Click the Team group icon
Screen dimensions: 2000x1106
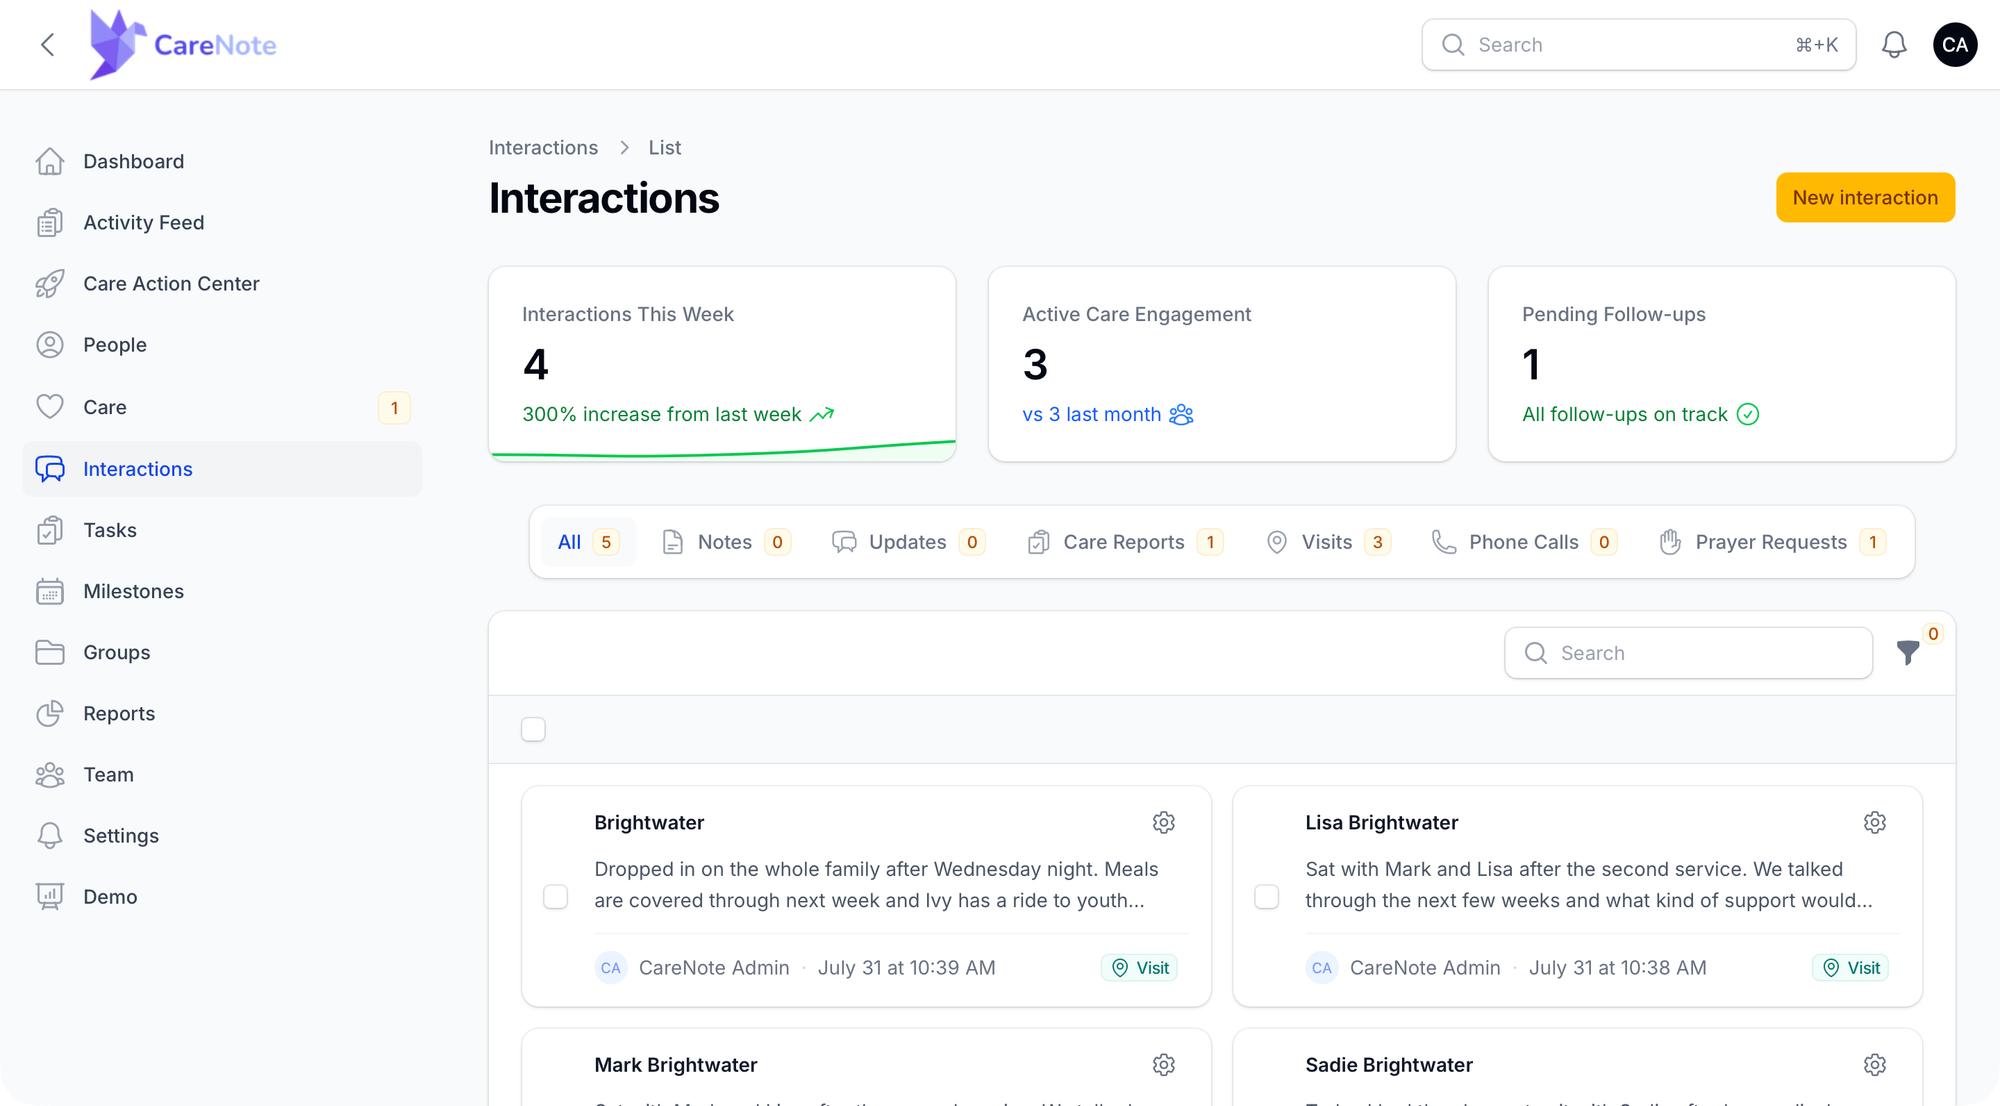tap(50, 775)
